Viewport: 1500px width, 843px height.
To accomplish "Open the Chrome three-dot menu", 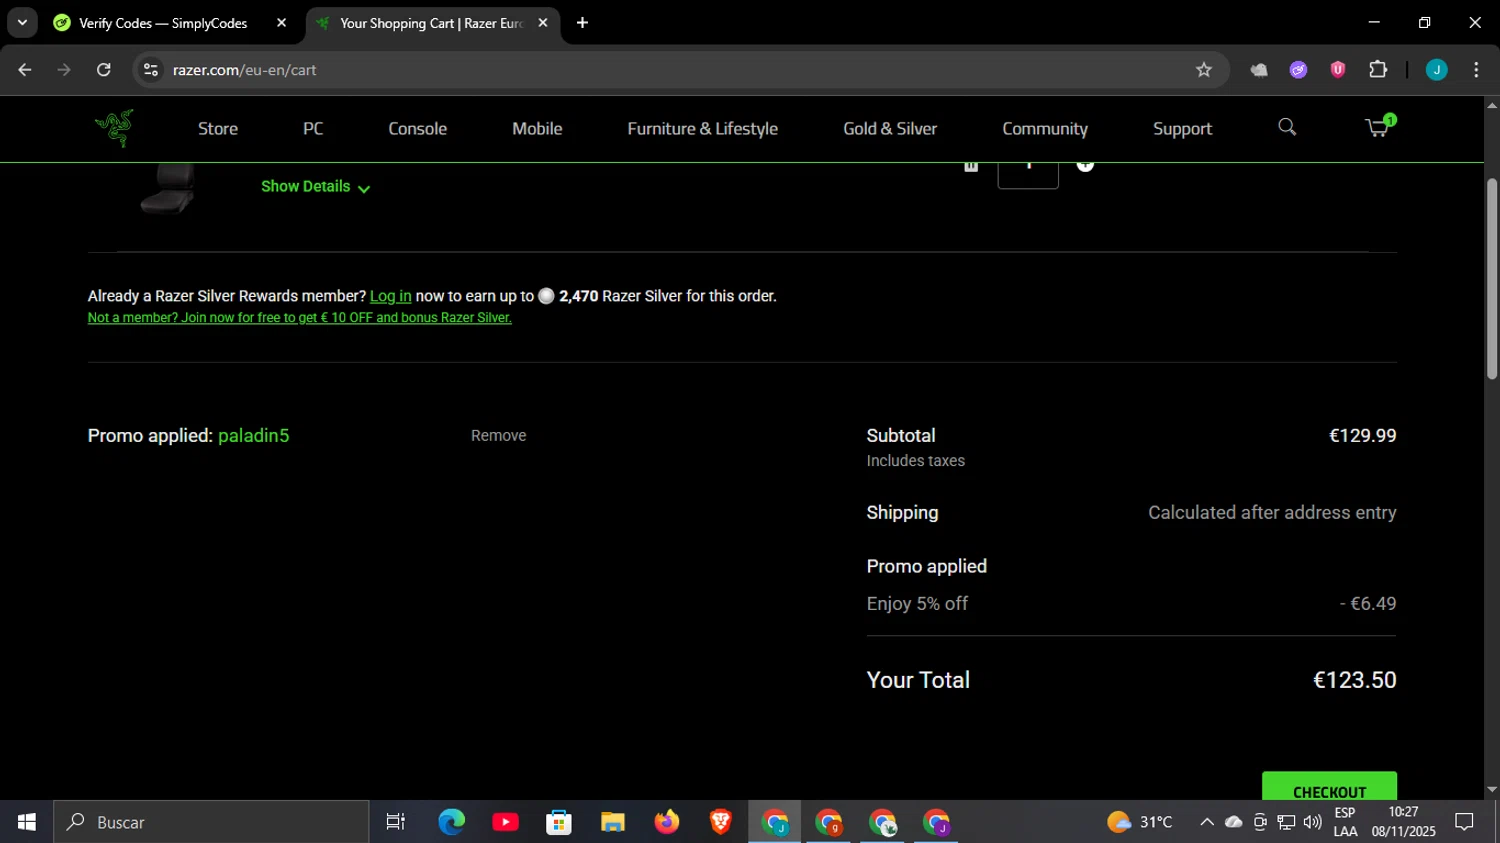I will pyautogui.click(x=1476, y=70).
